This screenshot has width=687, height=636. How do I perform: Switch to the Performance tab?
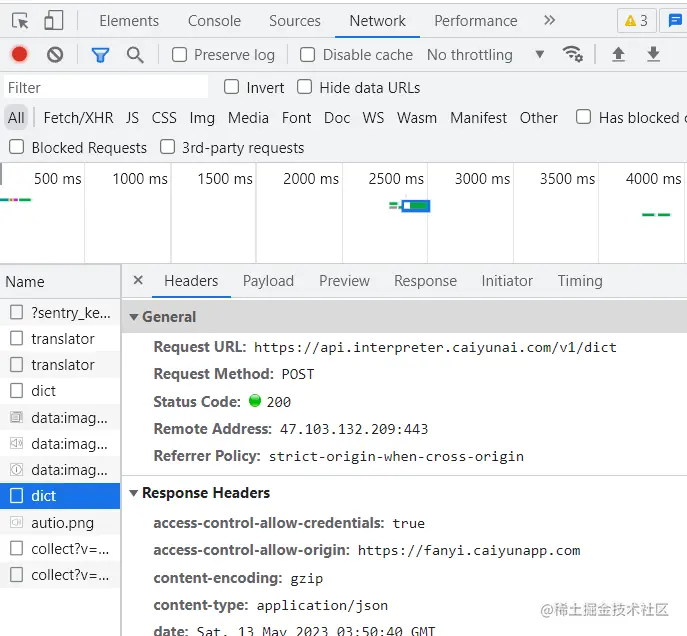point(476,21)
